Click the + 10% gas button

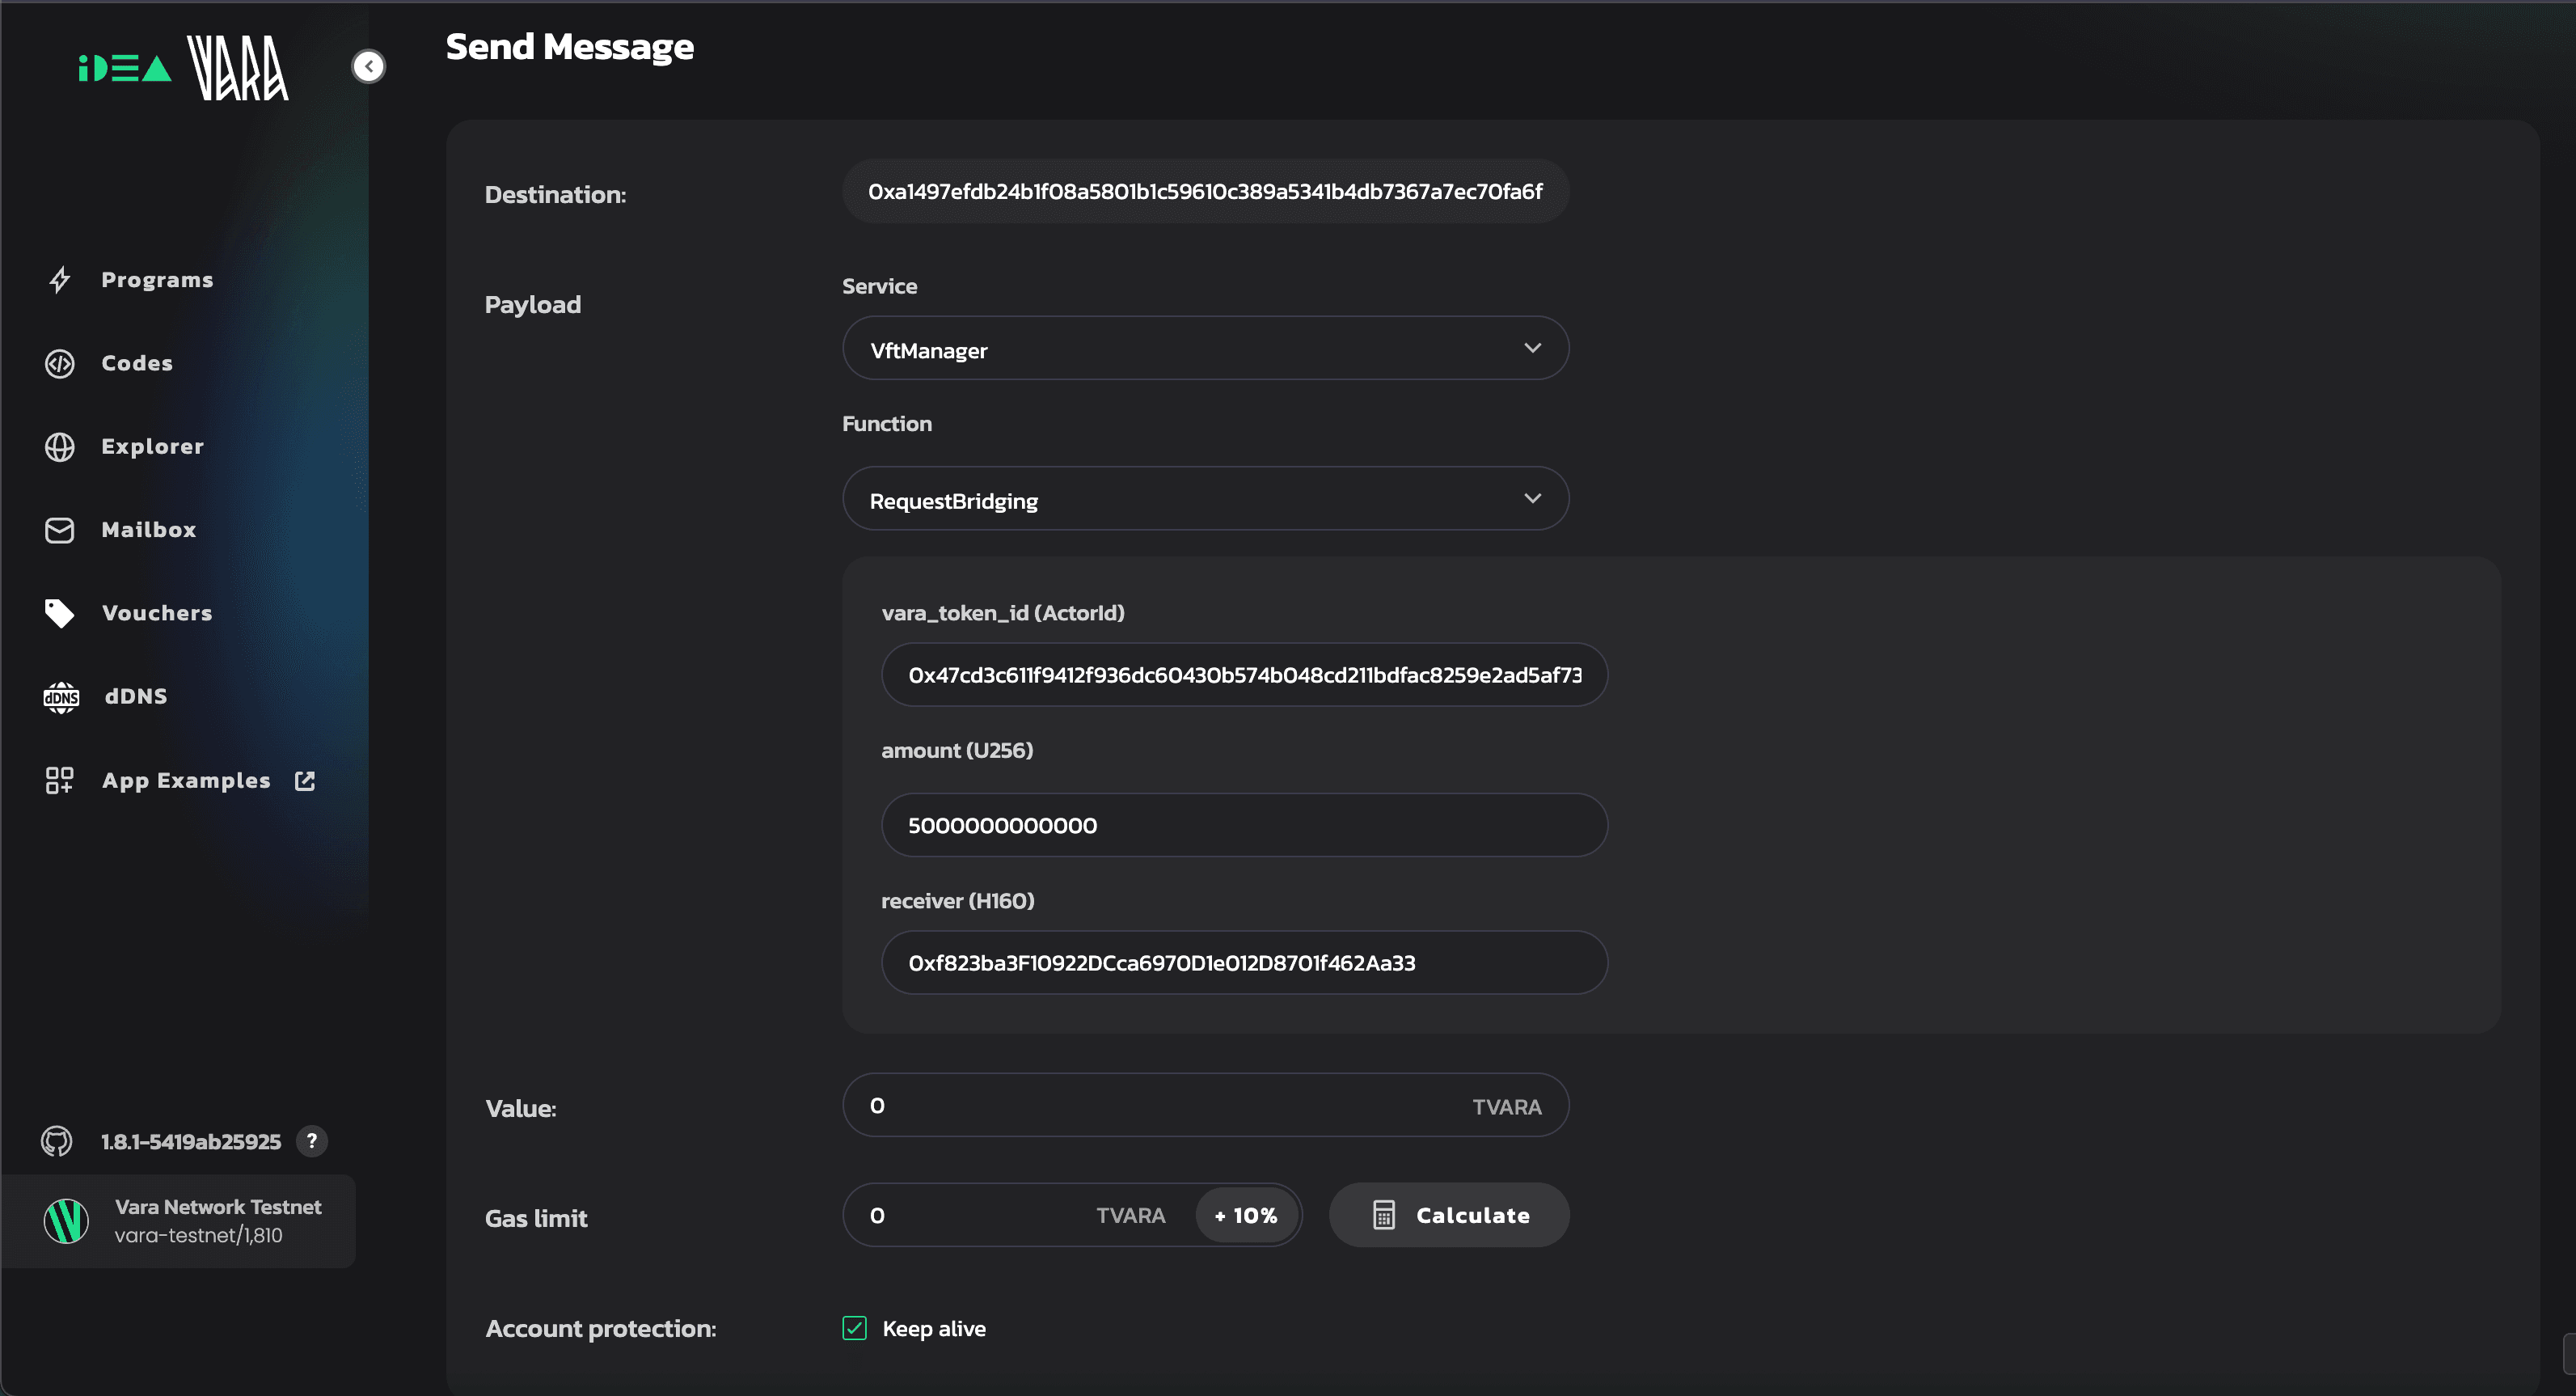(1246, 1215)
